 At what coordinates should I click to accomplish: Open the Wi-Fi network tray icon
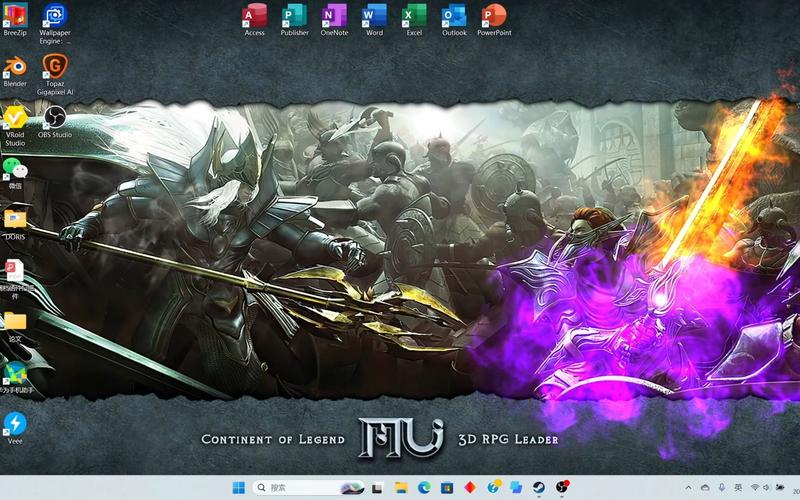tap(755, 488)
